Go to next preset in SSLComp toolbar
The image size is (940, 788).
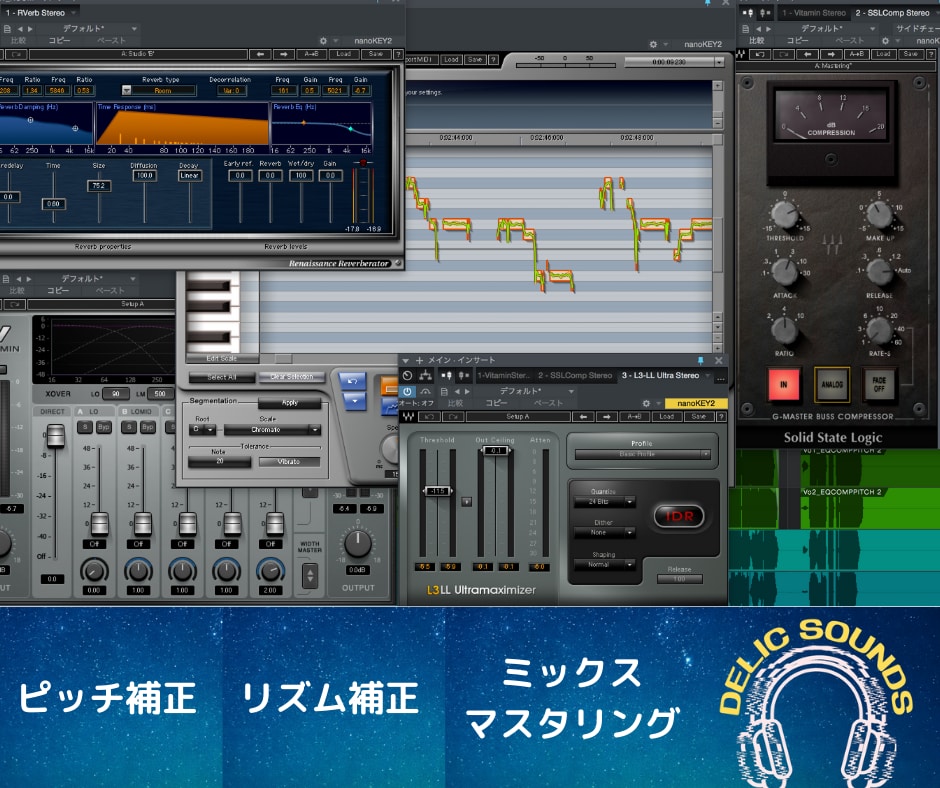pos(831,54)
